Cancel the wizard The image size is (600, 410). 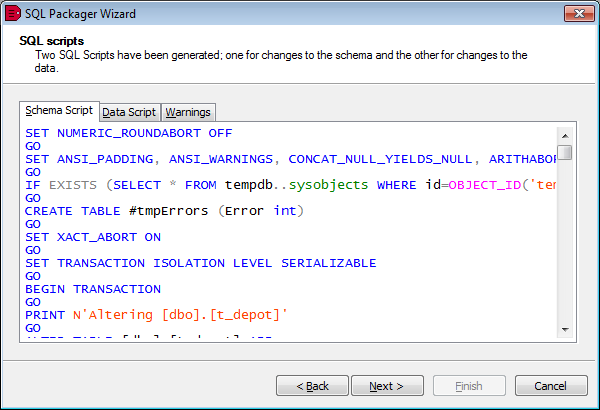(550, 386)
